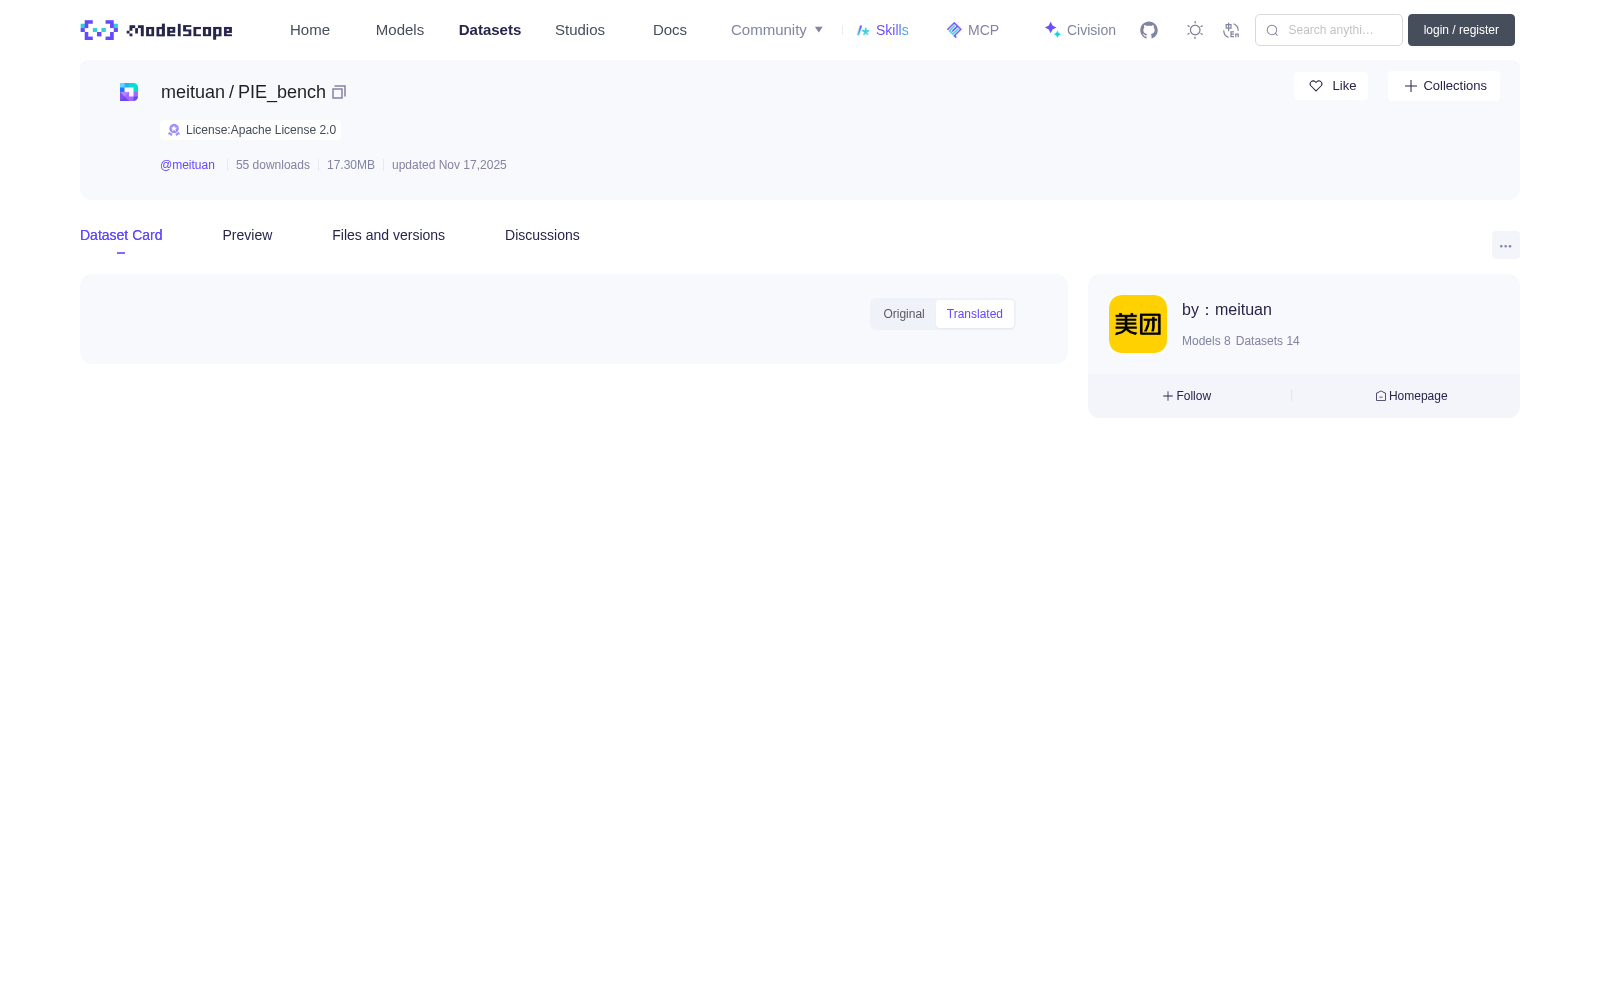Show the Original dataset card text
Image resolution: width=1600 pixels, height=1000 pixels.
[x=904, y=314]
